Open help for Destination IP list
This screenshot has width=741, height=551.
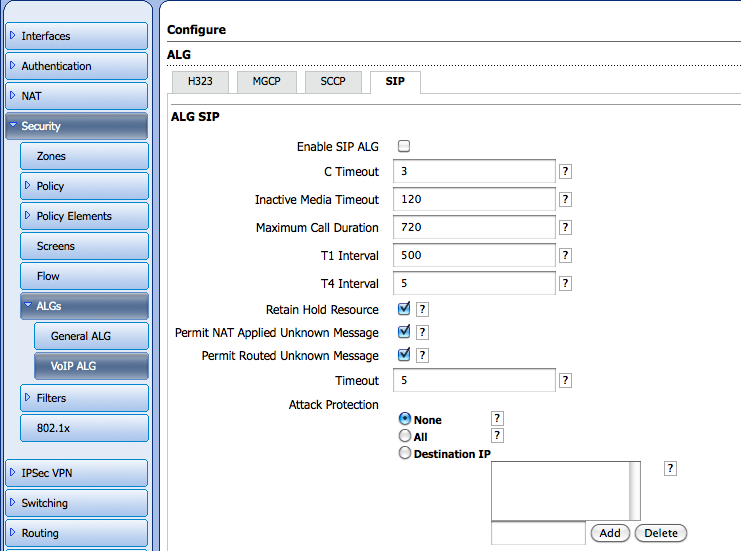point(670,469)
